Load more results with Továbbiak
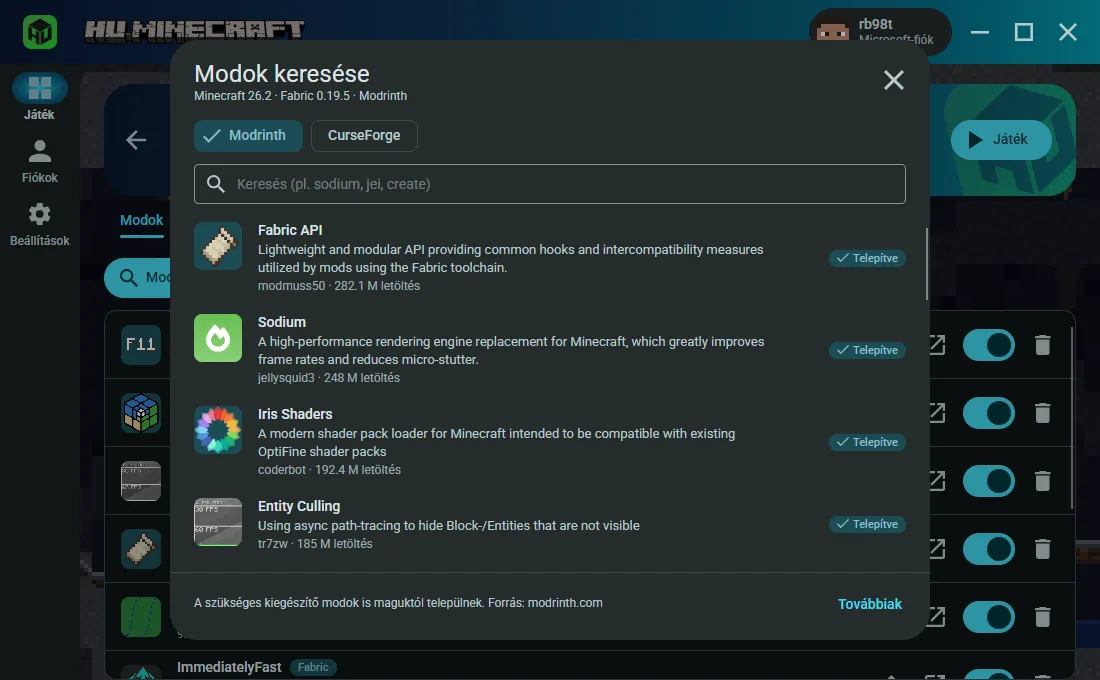Image resolution: width=1100 pixels, height=680 pixels. [870, 604]
